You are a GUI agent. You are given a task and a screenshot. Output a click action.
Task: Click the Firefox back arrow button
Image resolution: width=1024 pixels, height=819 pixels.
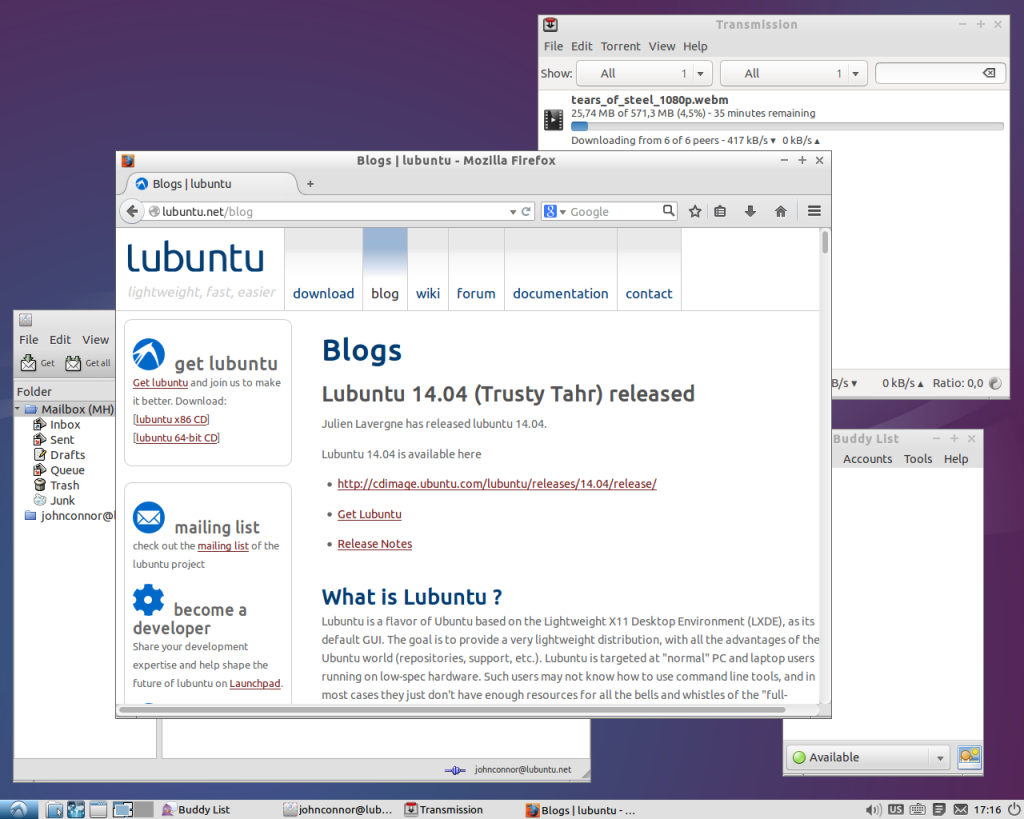pyautogui.click(x=132, y=211)
